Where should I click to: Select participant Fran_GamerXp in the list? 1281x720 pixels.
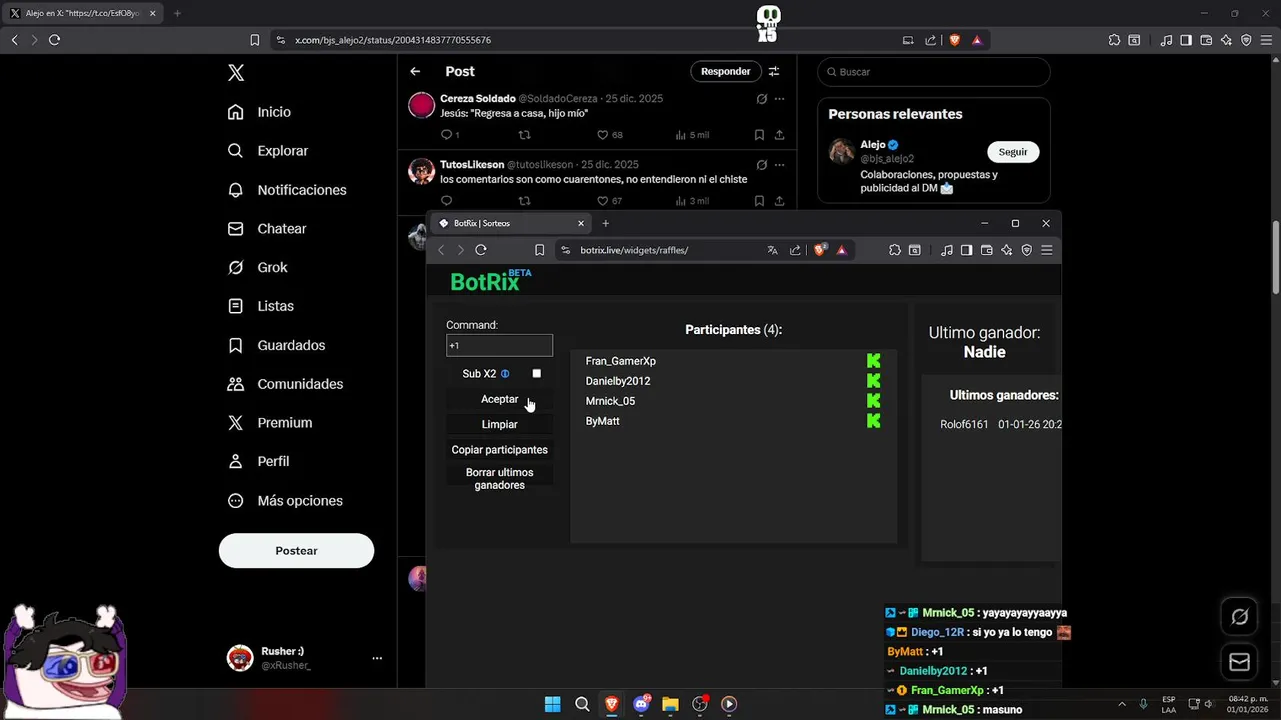pyautogui.click(x=621, y=361)
